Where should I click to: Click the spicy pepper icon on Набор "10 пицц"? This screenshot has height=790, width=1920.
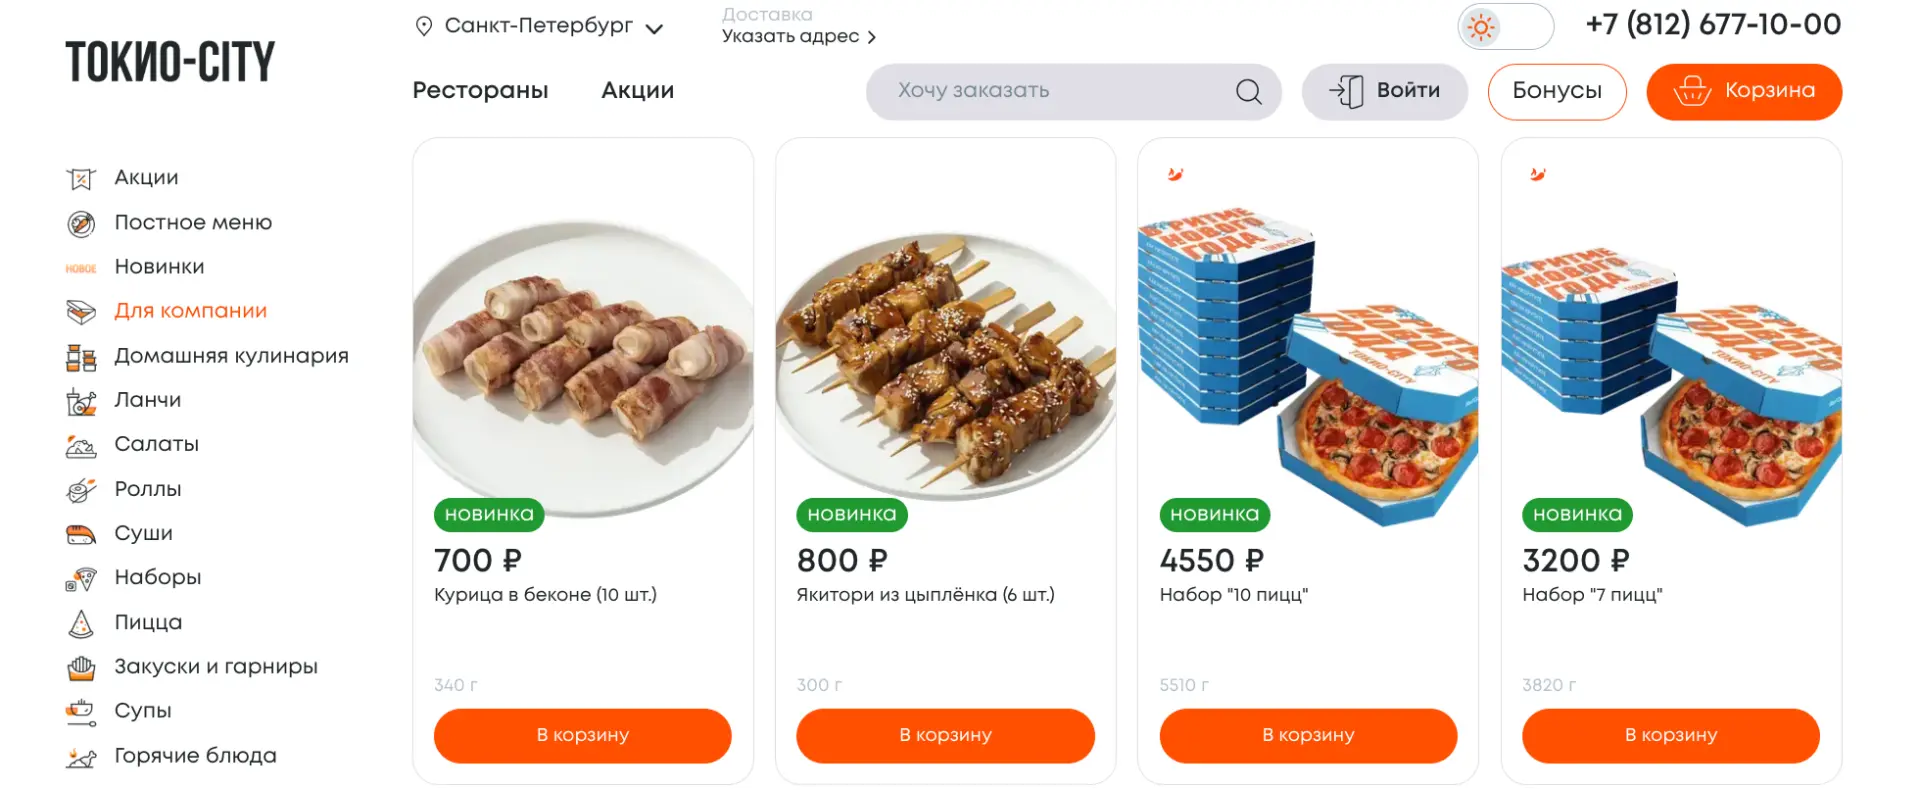coord(1176,175)
